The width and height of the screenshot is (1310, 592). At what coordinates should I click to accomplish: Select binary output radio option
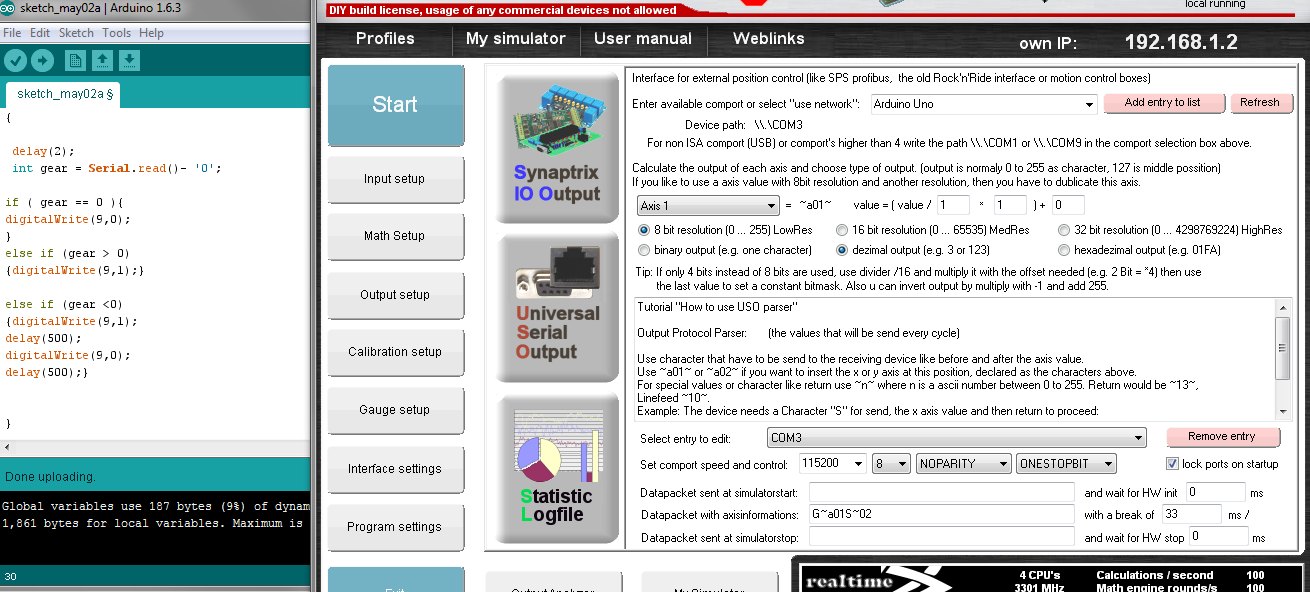tap(644, 250)
